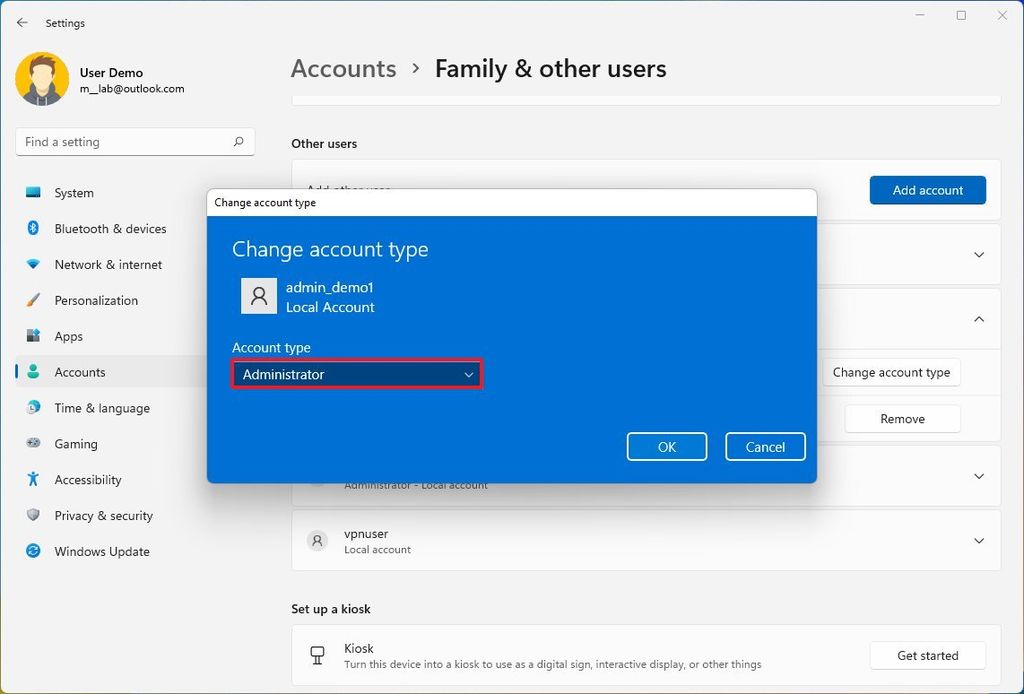Image resolution: width=1024 pixels, height=694 pixels.
Task: Open Gaming settings
Action: coord(71,443)
